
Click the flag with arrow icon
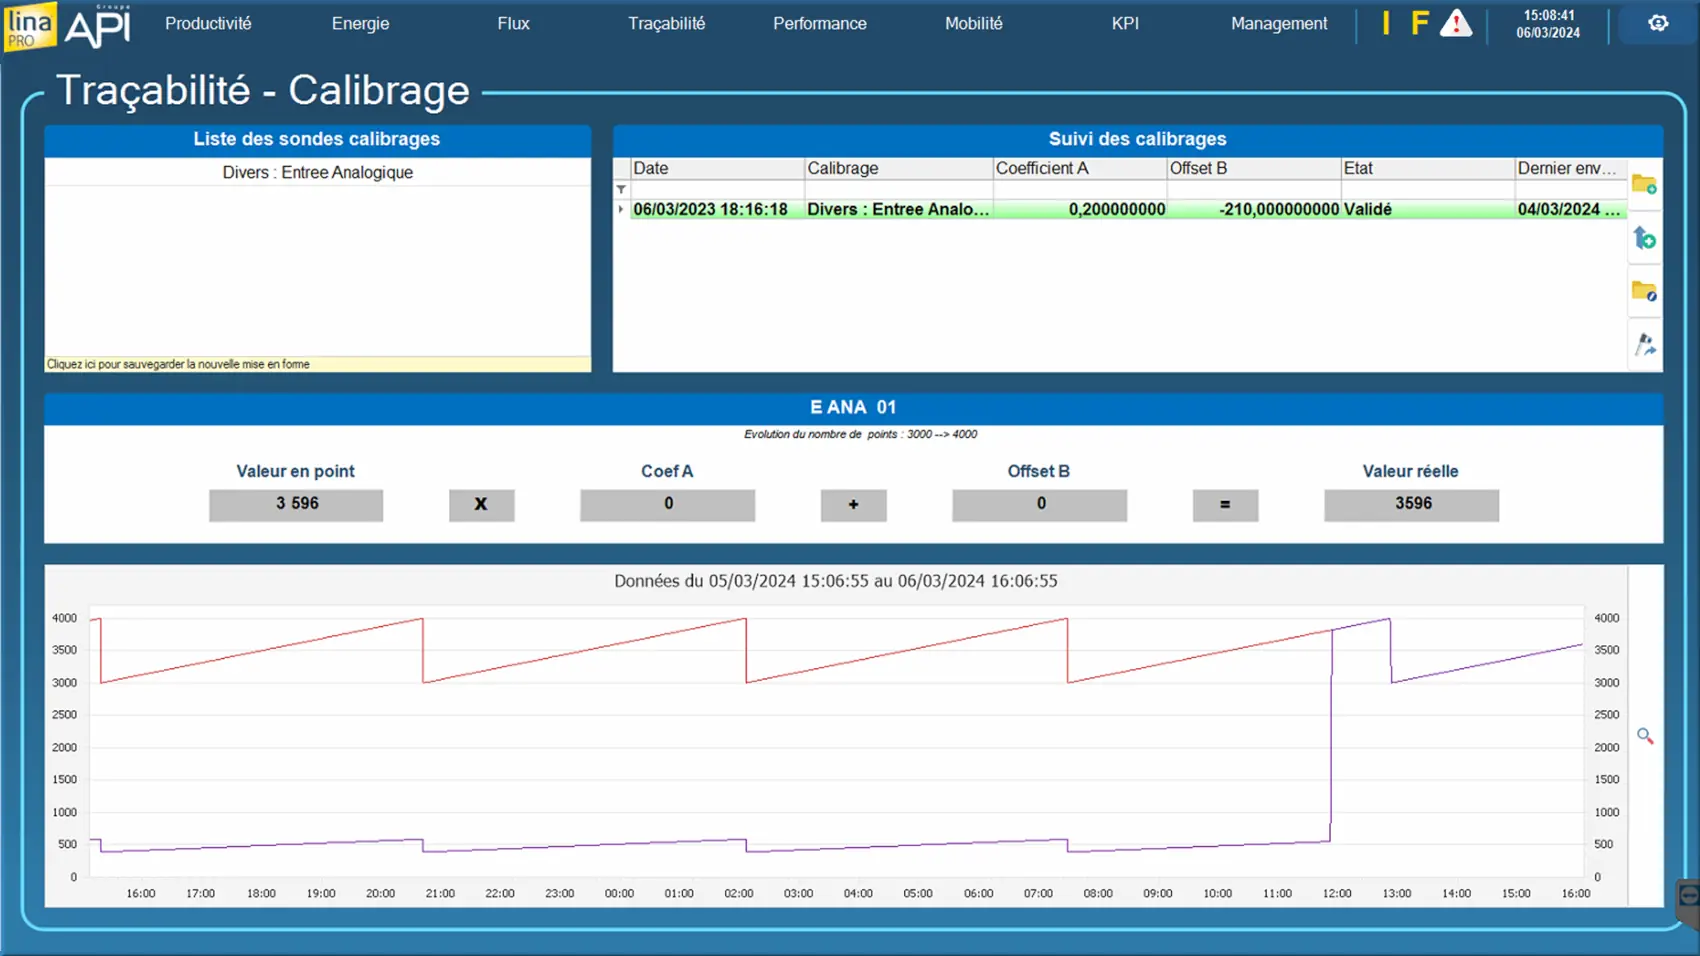coord(1644,345)
